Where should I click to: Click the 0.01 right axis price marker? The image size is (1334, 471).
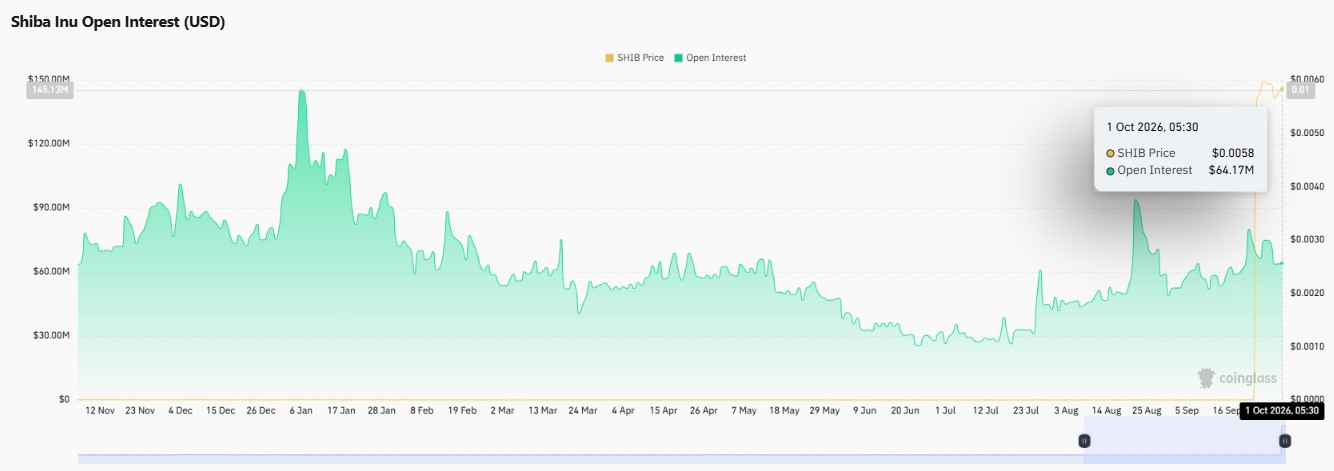coord(1301,90)
